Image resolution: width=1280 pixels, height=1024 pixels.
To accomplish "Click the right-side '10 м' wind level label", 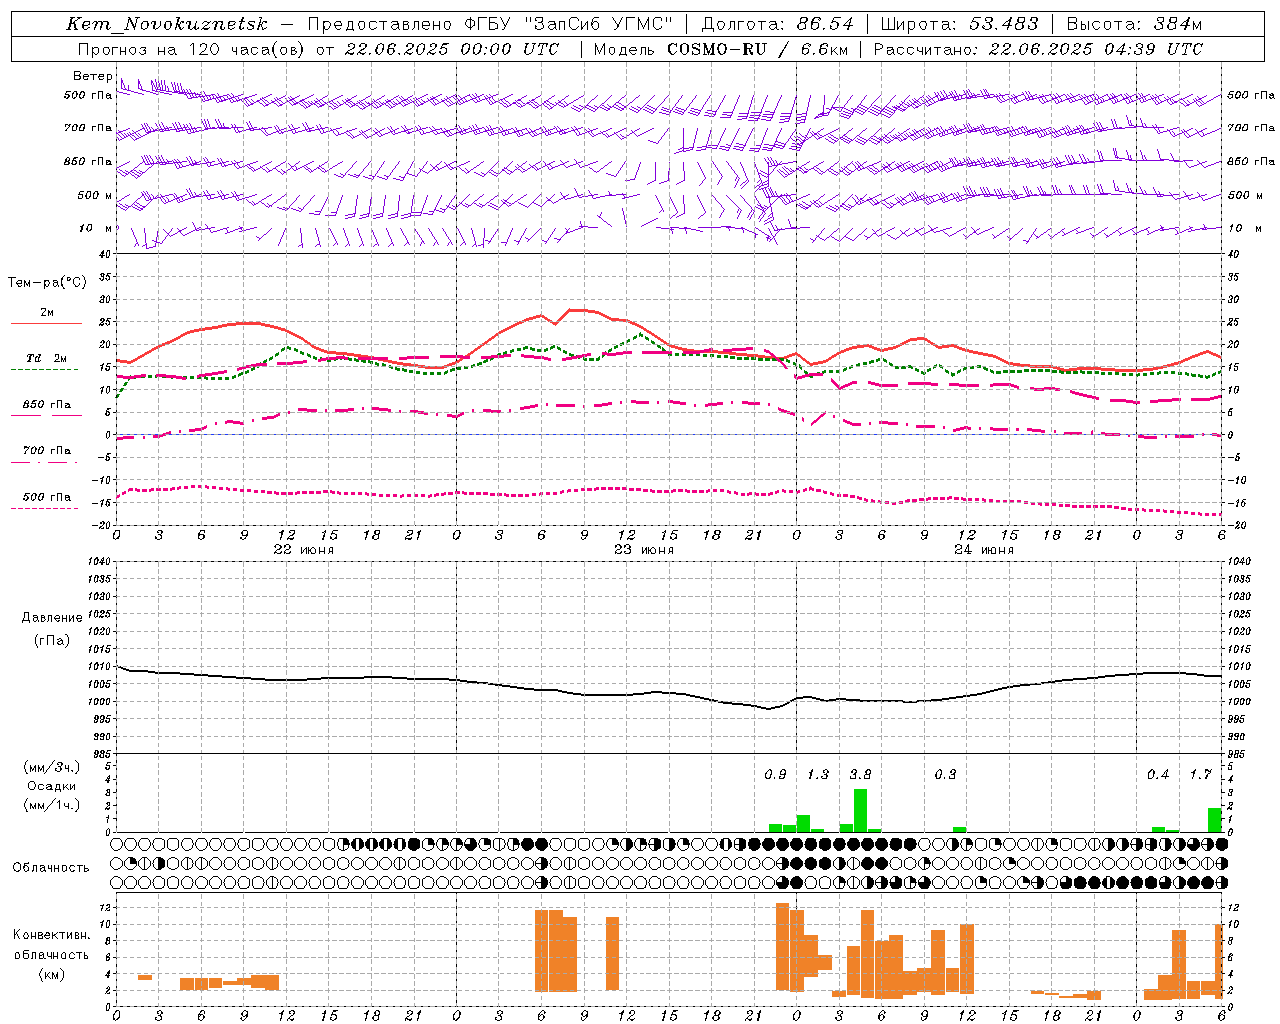I will [1244, 228].
